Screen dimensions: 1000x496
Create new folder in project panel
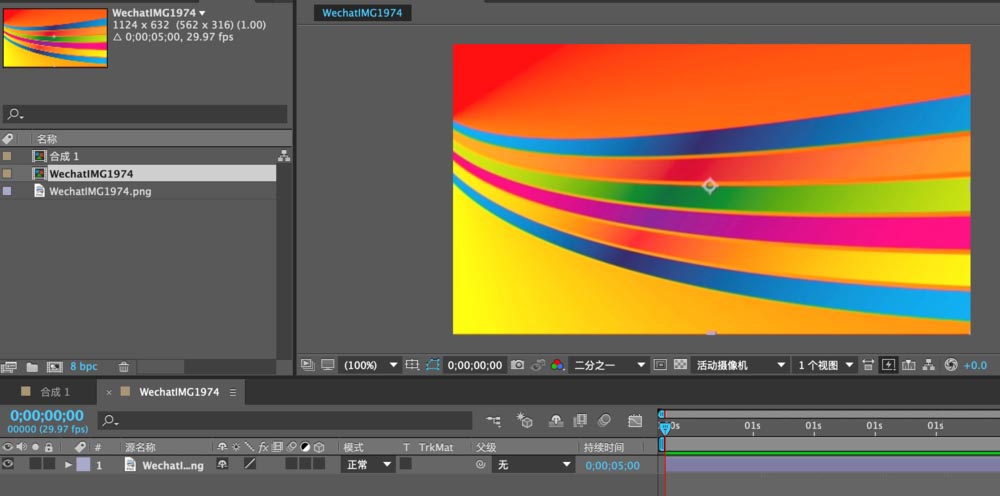pos(32,367)
